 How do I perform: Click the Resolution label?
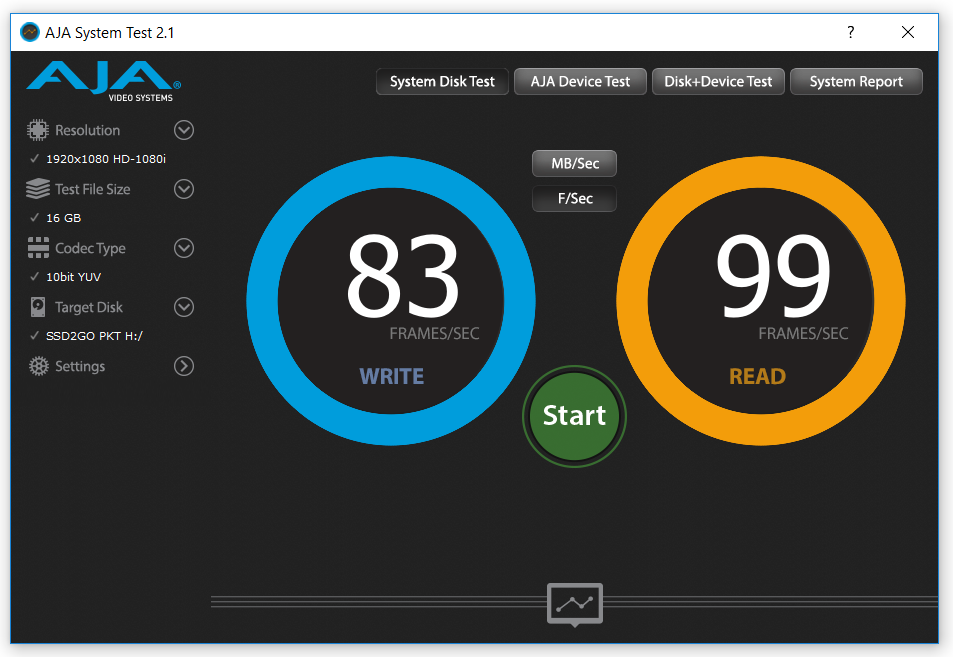pos(88,130)
